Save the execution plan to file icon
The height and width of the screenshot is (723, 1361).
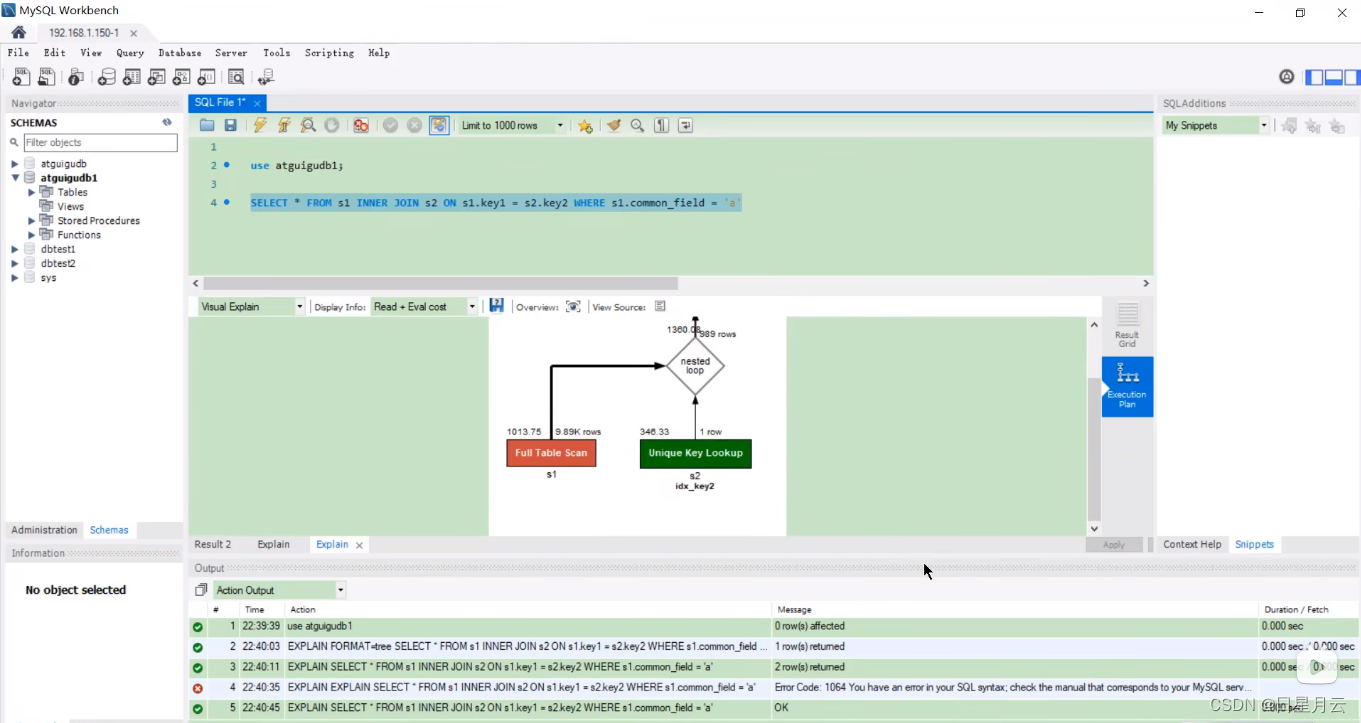click(x=497, y=306)
